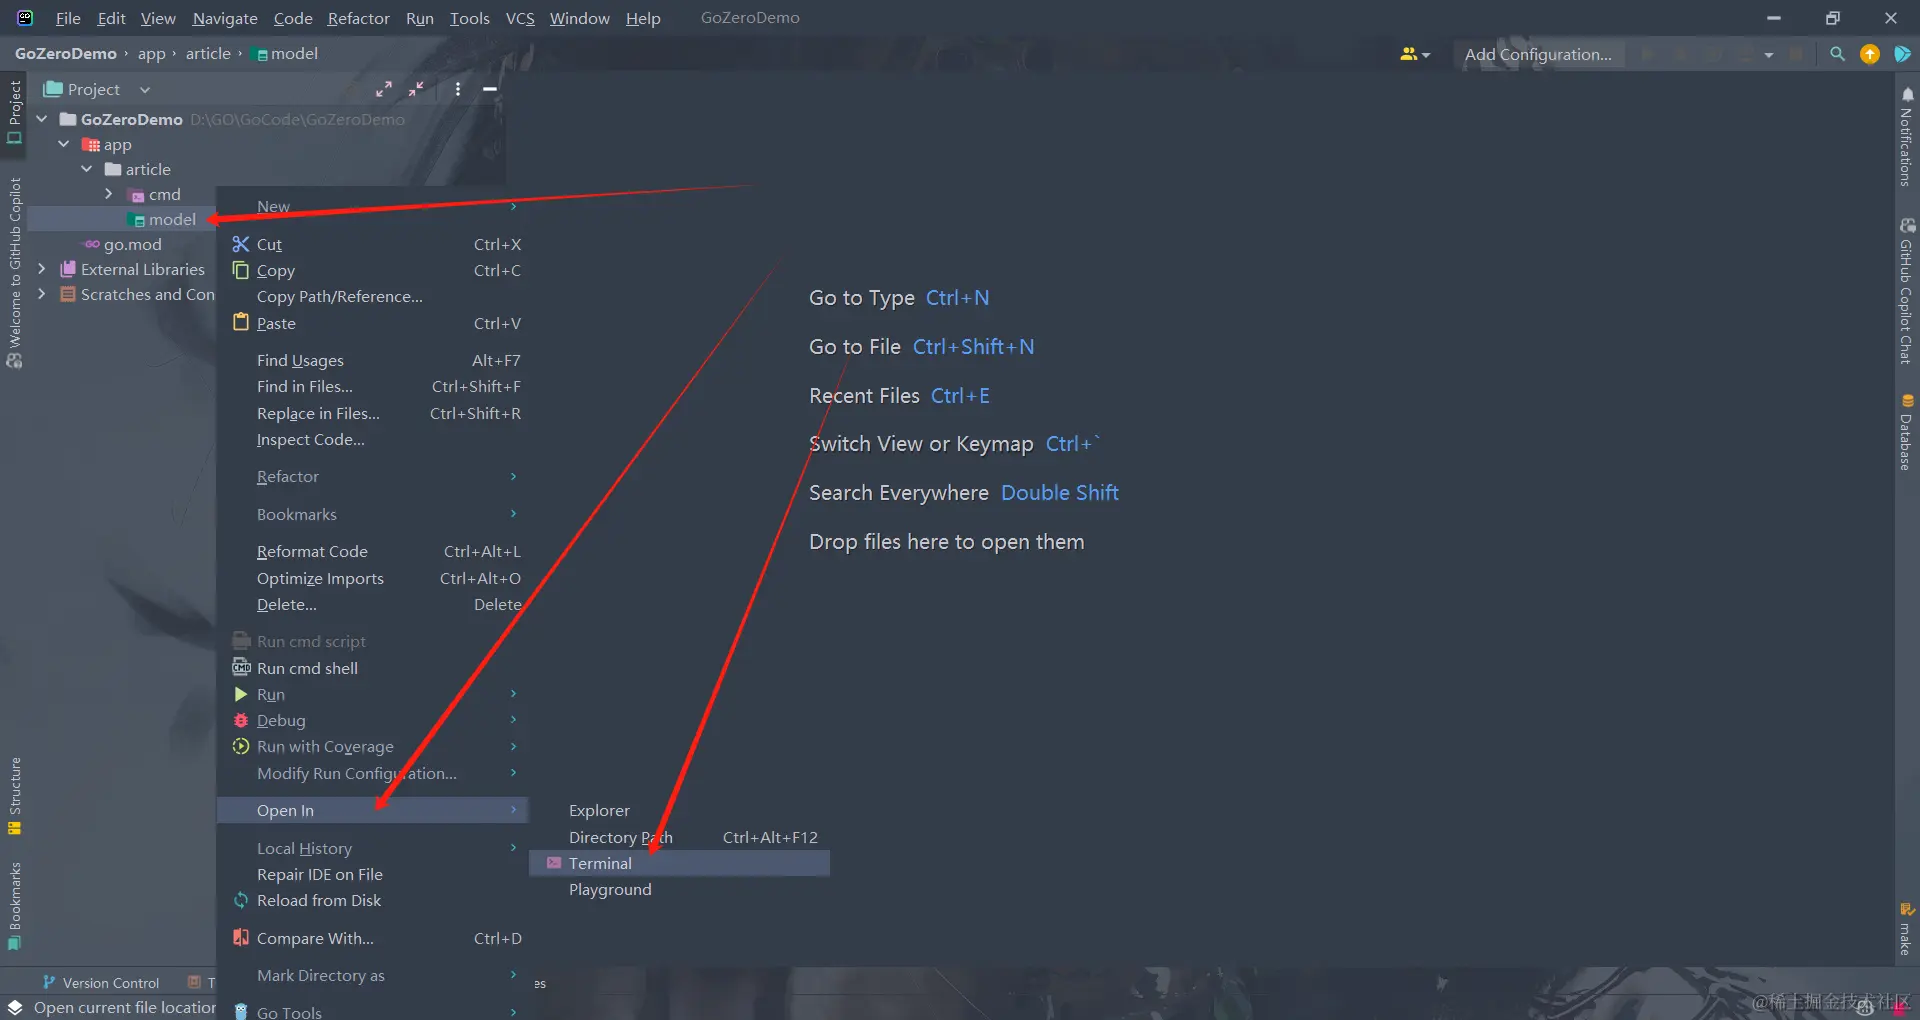Open the Refactor menu in menu bar

coord(358,18)
